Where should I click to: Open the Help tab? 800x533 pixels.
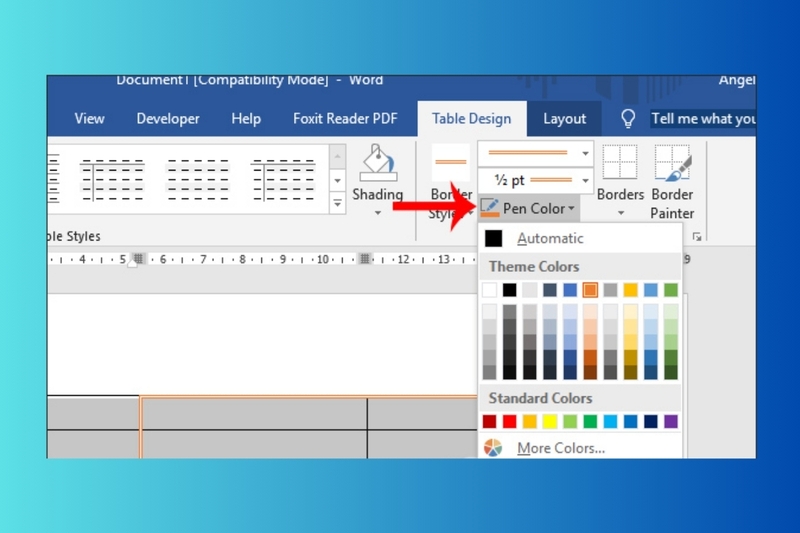[x=246, y=119]
